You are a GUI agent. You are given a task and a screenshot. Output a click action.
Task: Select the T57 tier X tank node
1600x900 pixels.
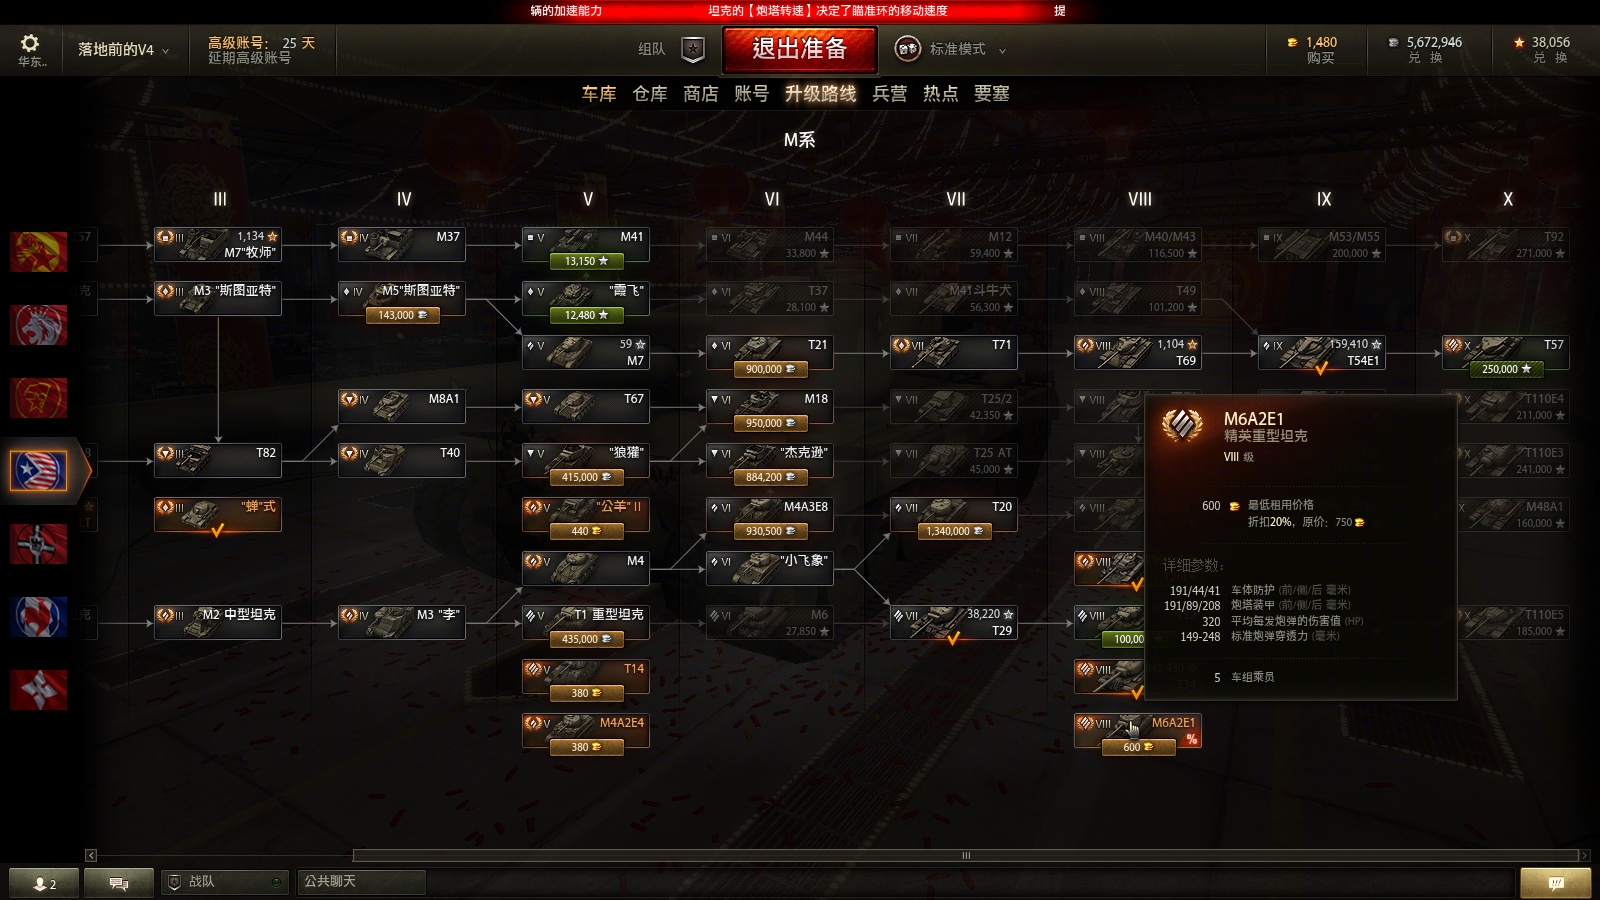tap(1505, 353)
